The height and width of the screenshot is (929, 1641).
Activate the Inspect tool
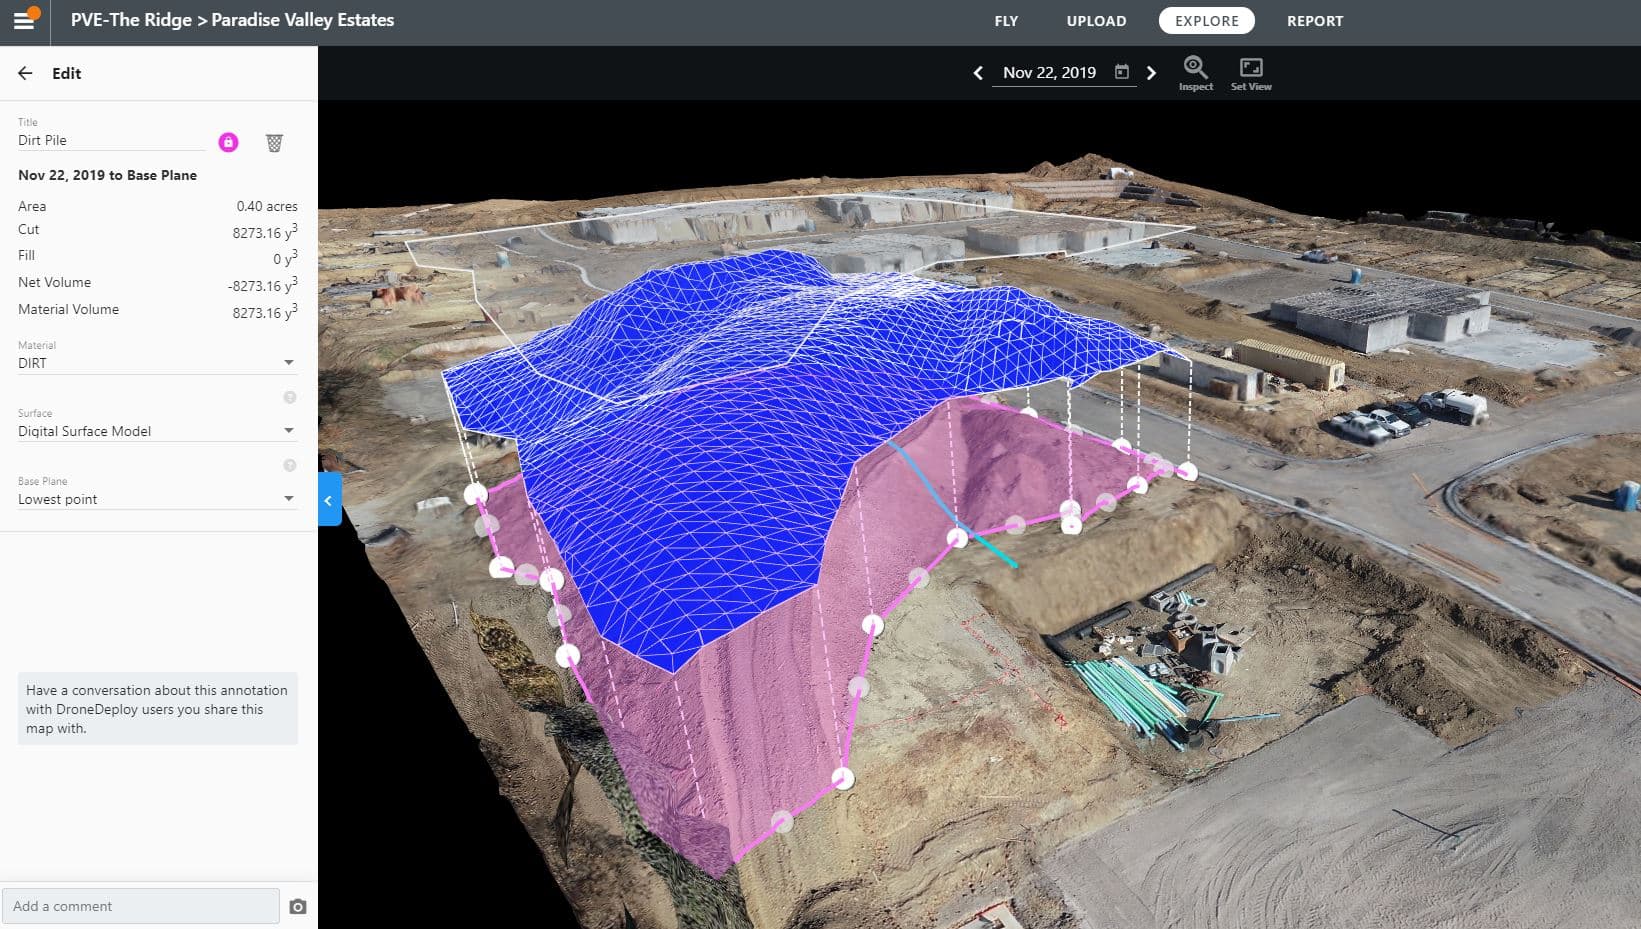tap(1195, 73)
